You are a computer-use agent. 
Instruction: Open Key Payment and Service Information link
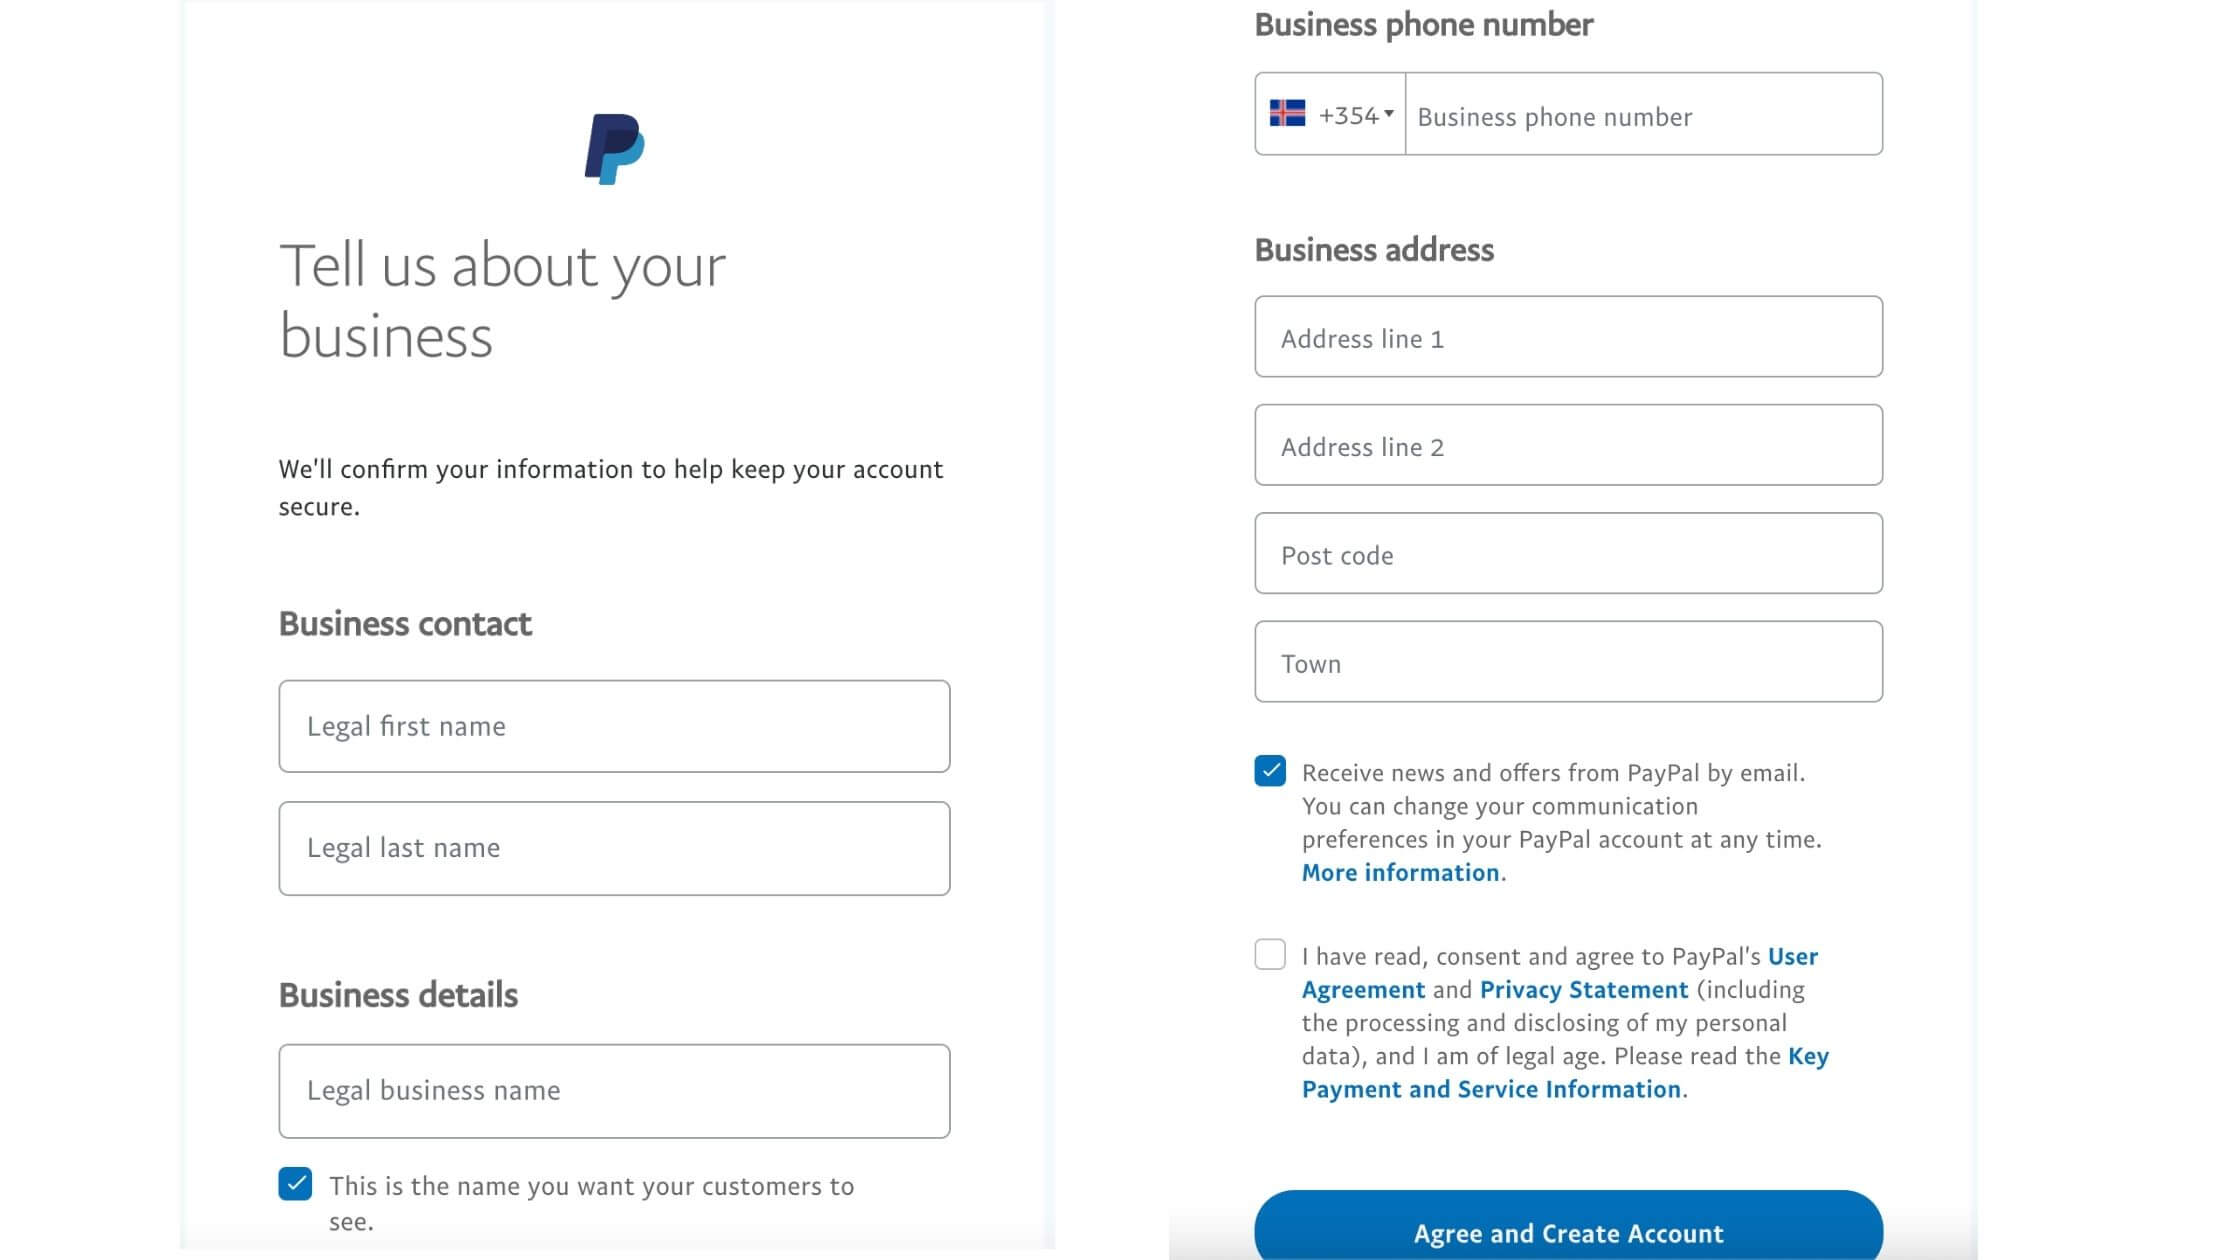coord(1565,1073)
